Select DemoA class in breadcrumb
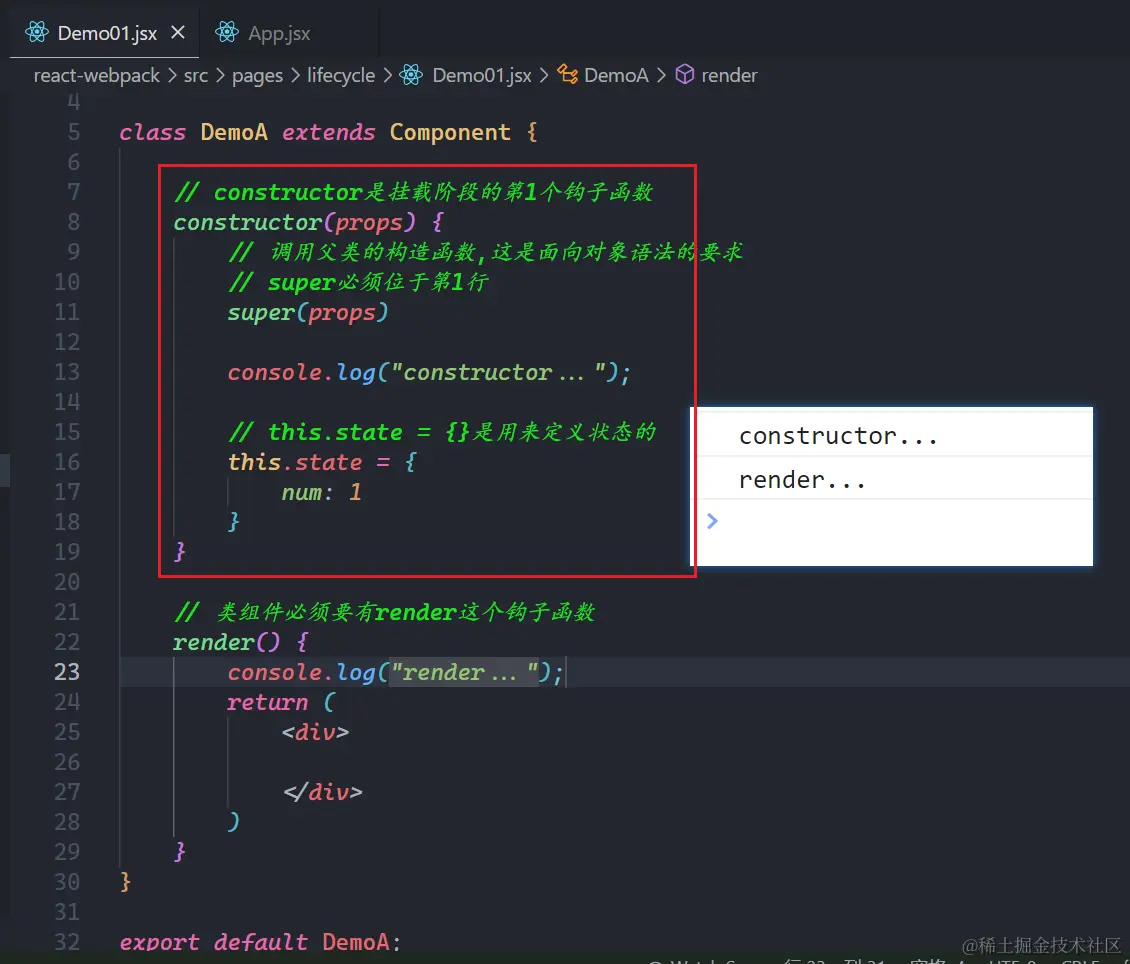The height and width of the screenshot is (964, 1130). [x=616, y=75]
